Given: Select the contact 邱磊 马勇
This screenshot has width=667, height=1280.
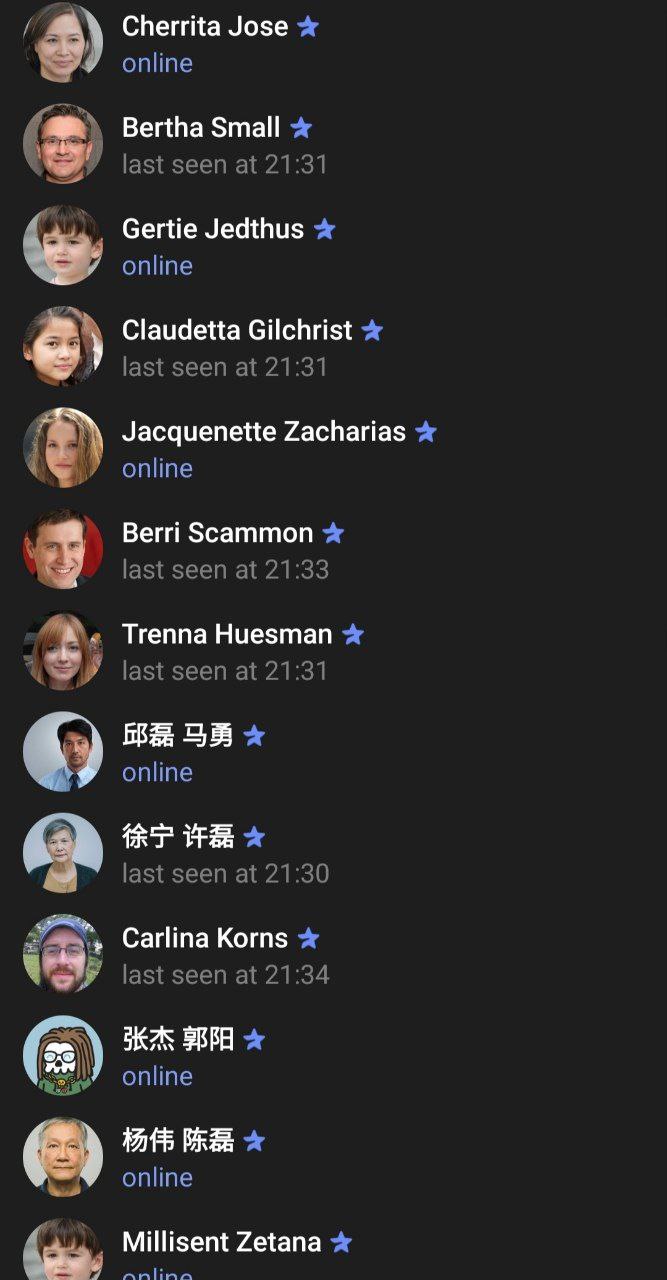Looking at the screenshot, I should (333, 753).
